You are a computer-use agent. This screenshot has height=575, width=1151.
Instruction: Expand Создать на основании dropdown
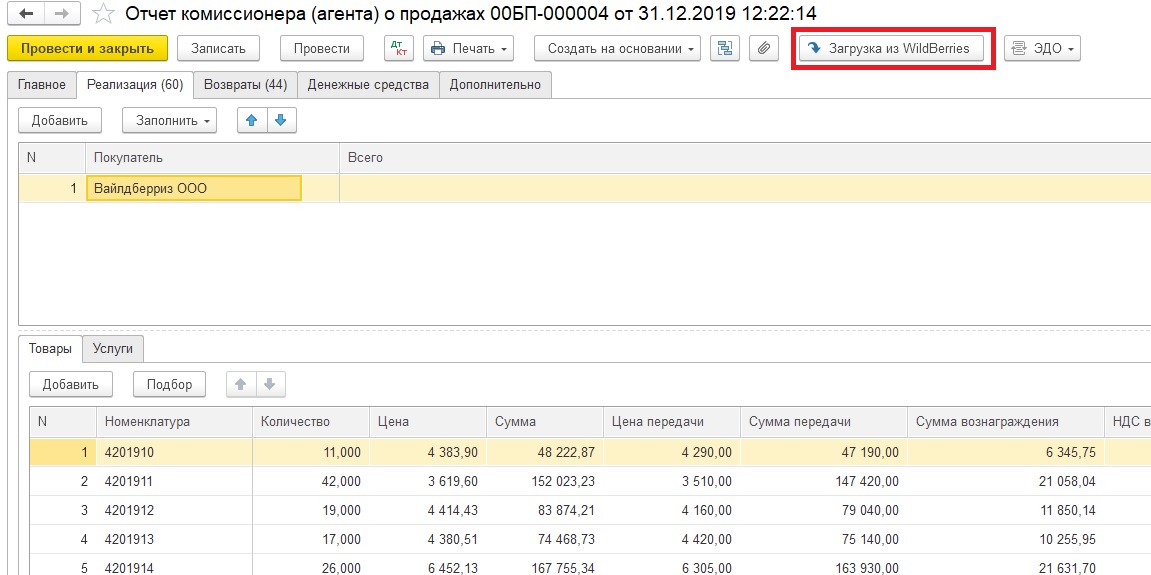(x=617, y=48)
